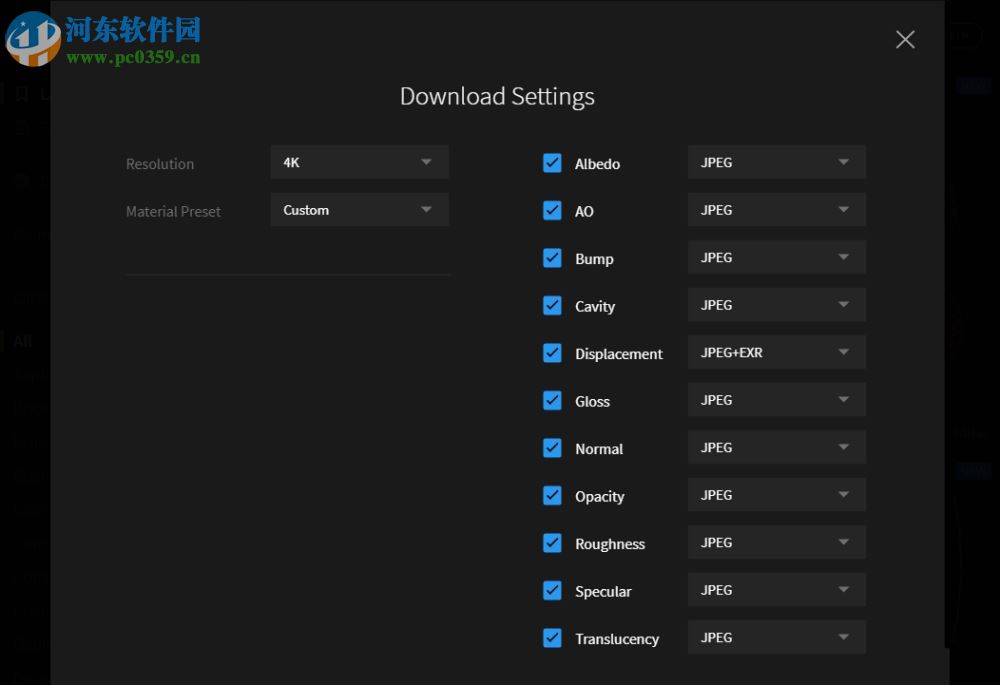Uncheck the Cavity checkbox
1000x685 pixels.
tap(552, 306)
